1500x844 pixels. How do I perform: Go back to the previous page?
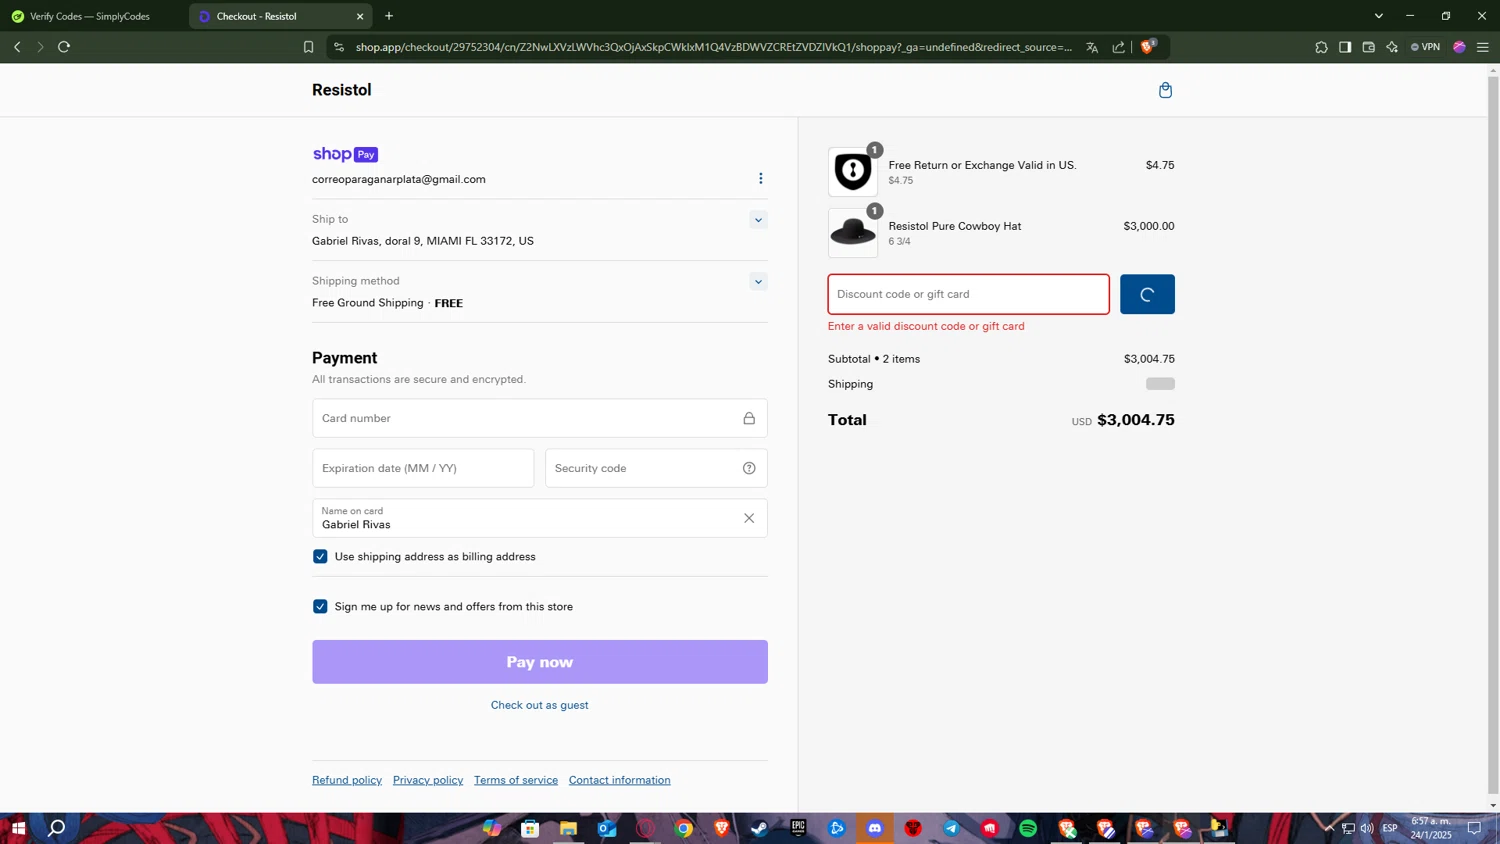[x=17, y=47]
